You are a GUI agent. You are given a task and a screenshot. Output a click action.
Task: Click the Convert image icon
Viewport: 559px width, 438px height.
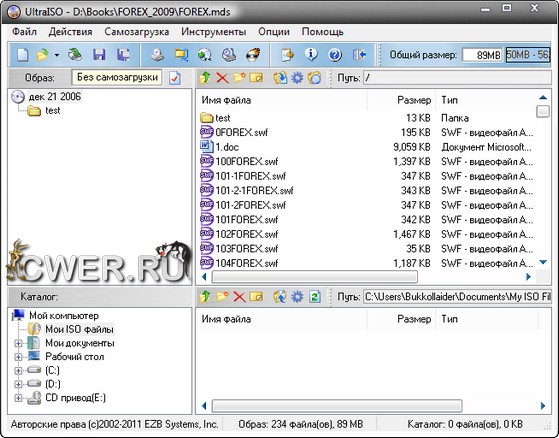pos(205,55)
